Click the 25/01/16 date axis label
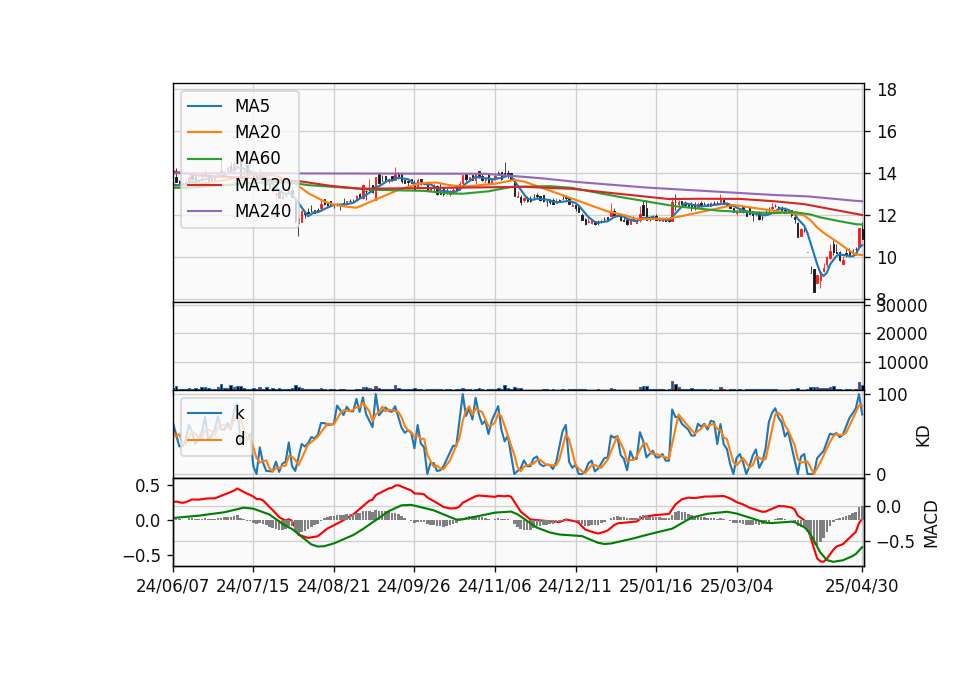The image size is (960, 690). 655,586
